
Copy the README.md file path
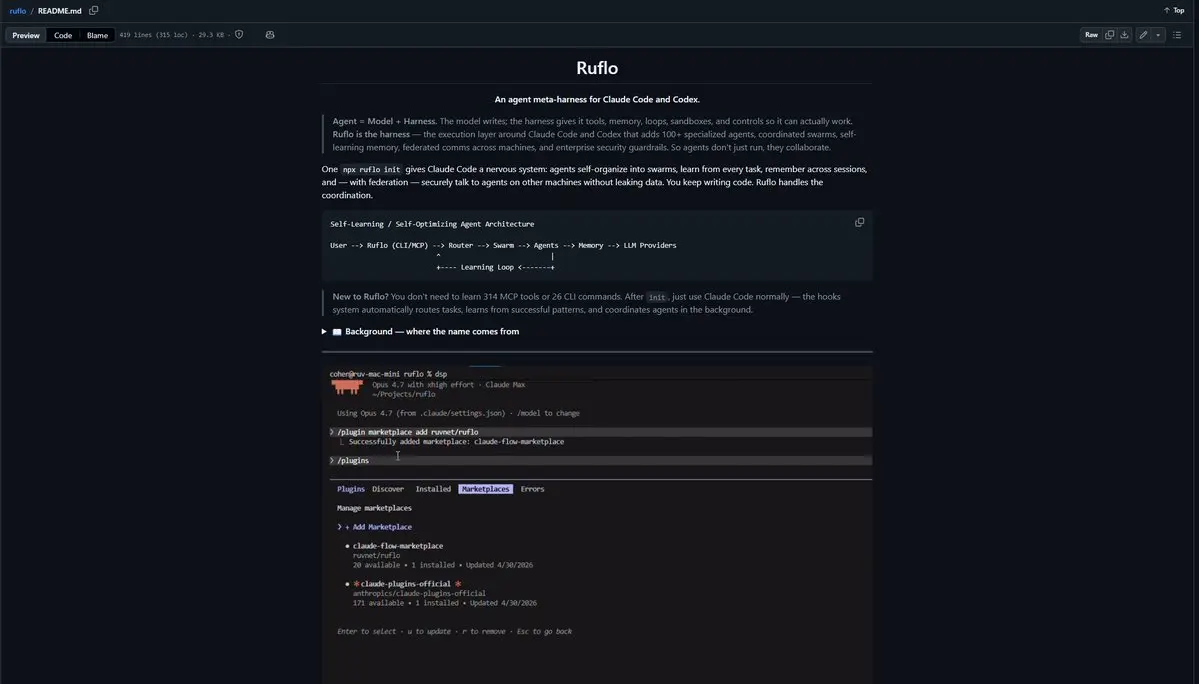[93, 11]
